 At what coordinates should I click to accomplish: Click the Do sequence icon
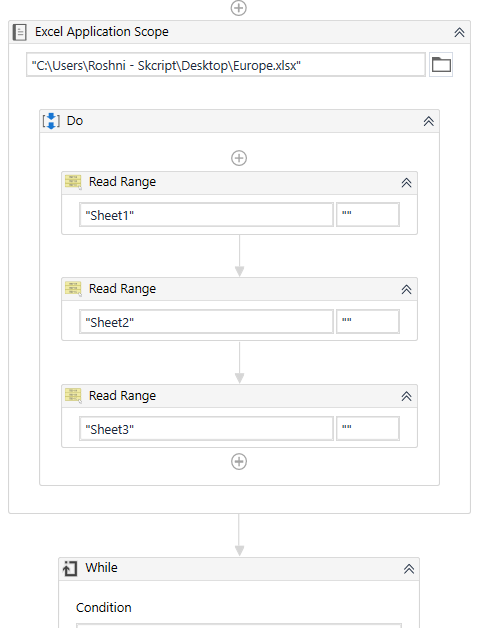tap(51, 121)
